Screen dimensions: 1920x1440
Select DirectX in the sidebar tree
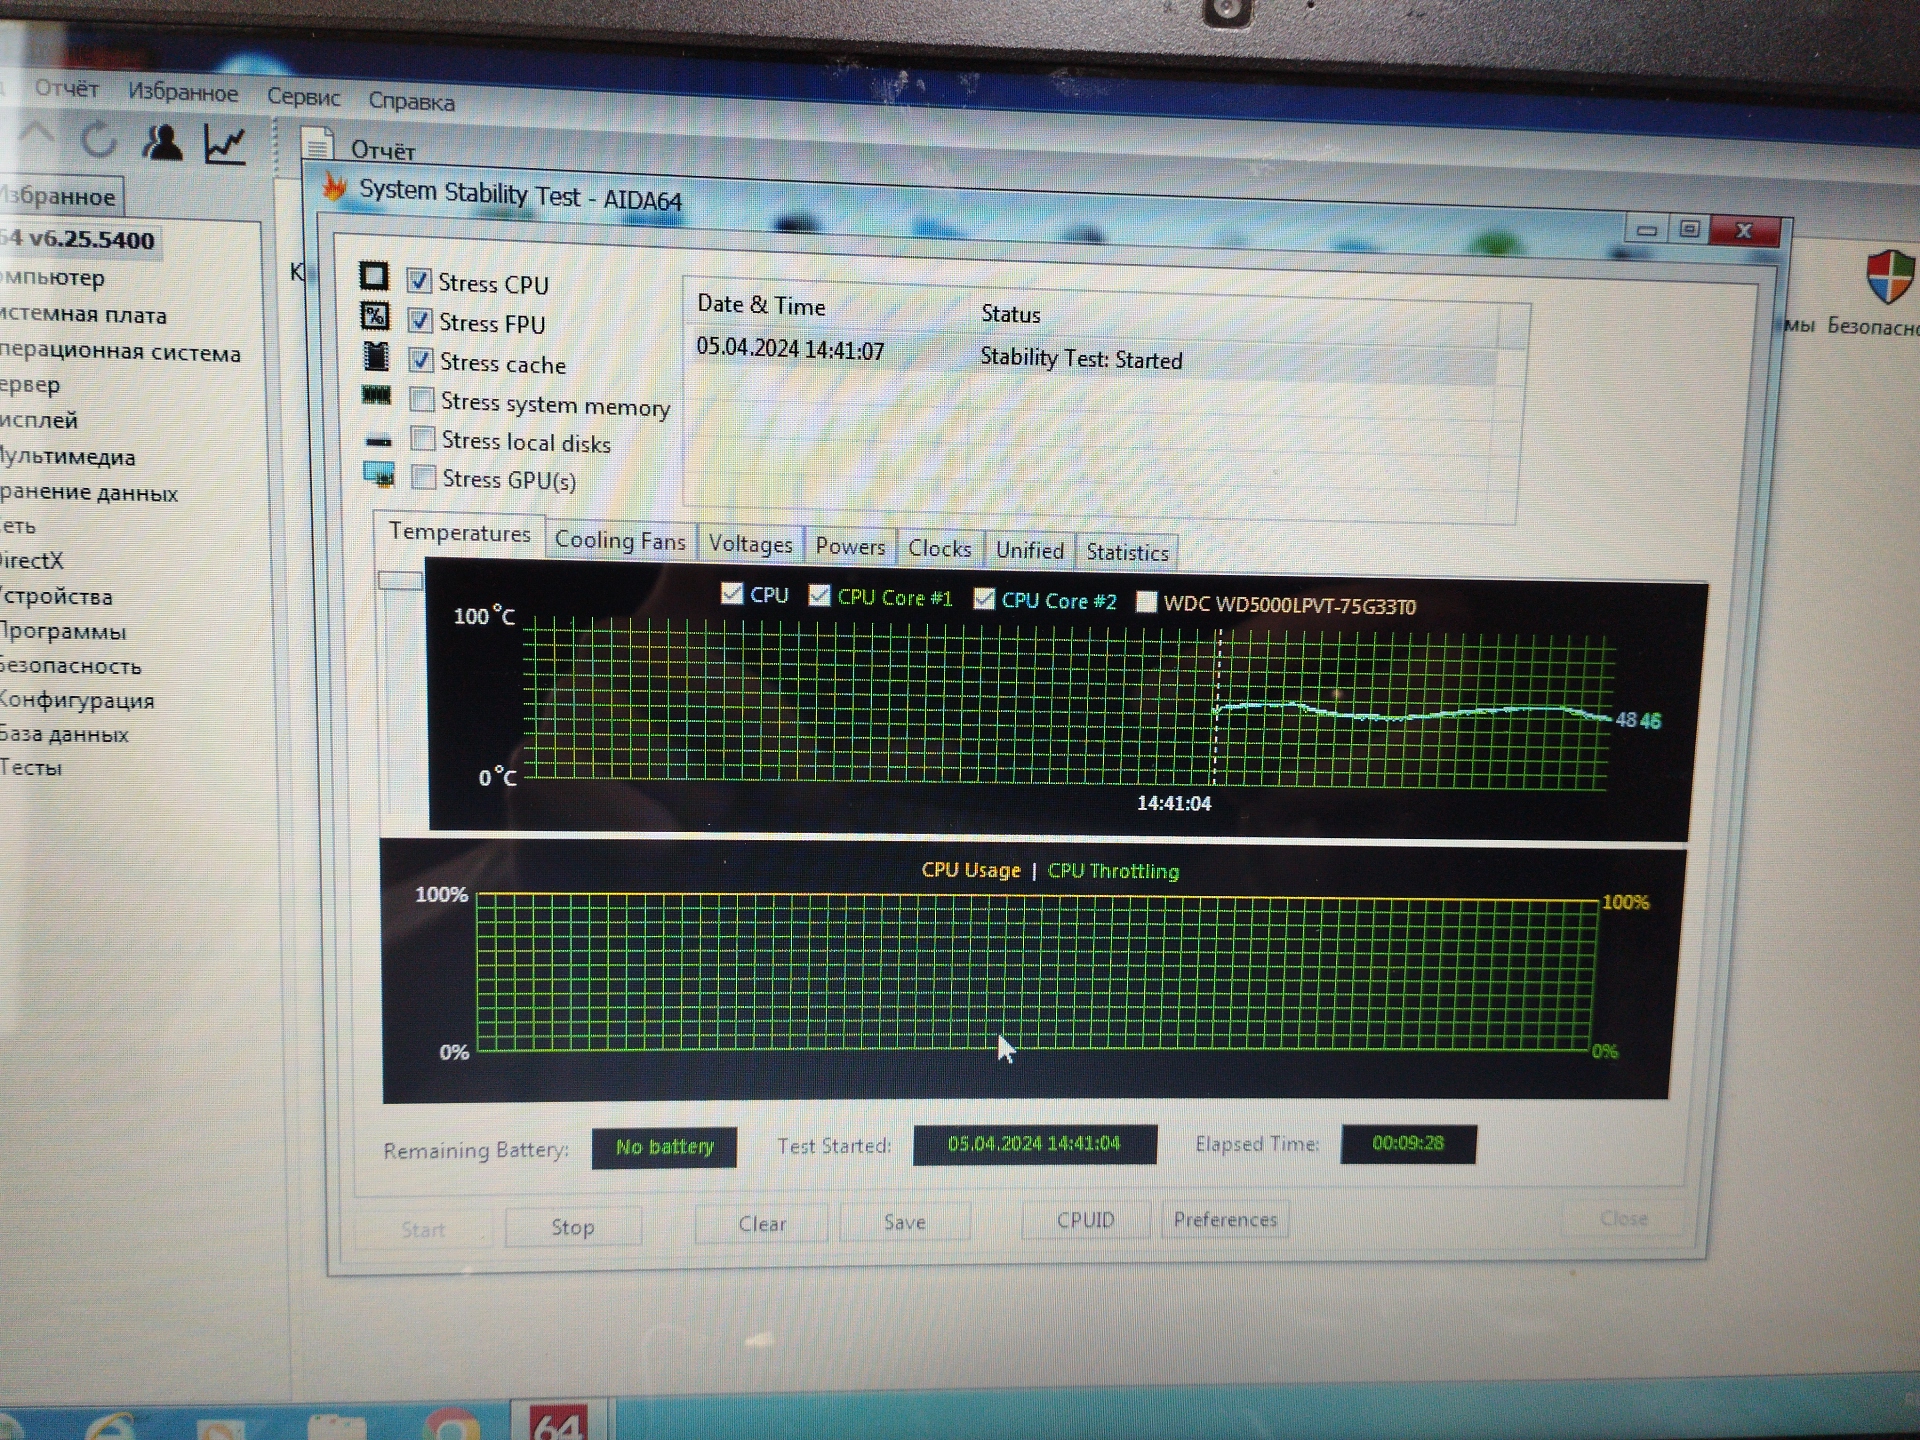pyautogui.click(x=32, y=561)
